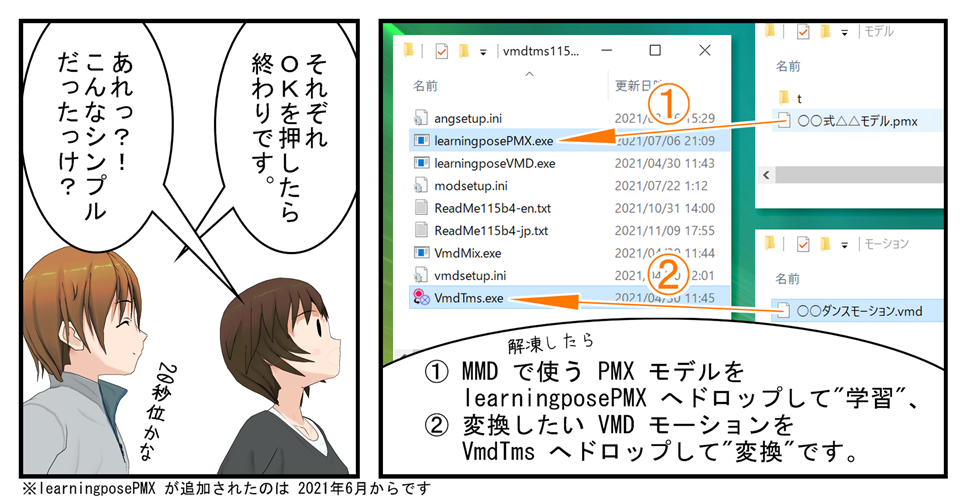Click the horizontal scrollbar track in モデル window
Image resolution: width=967 pixels, height=504 pixels.
[x=860, y=175]
